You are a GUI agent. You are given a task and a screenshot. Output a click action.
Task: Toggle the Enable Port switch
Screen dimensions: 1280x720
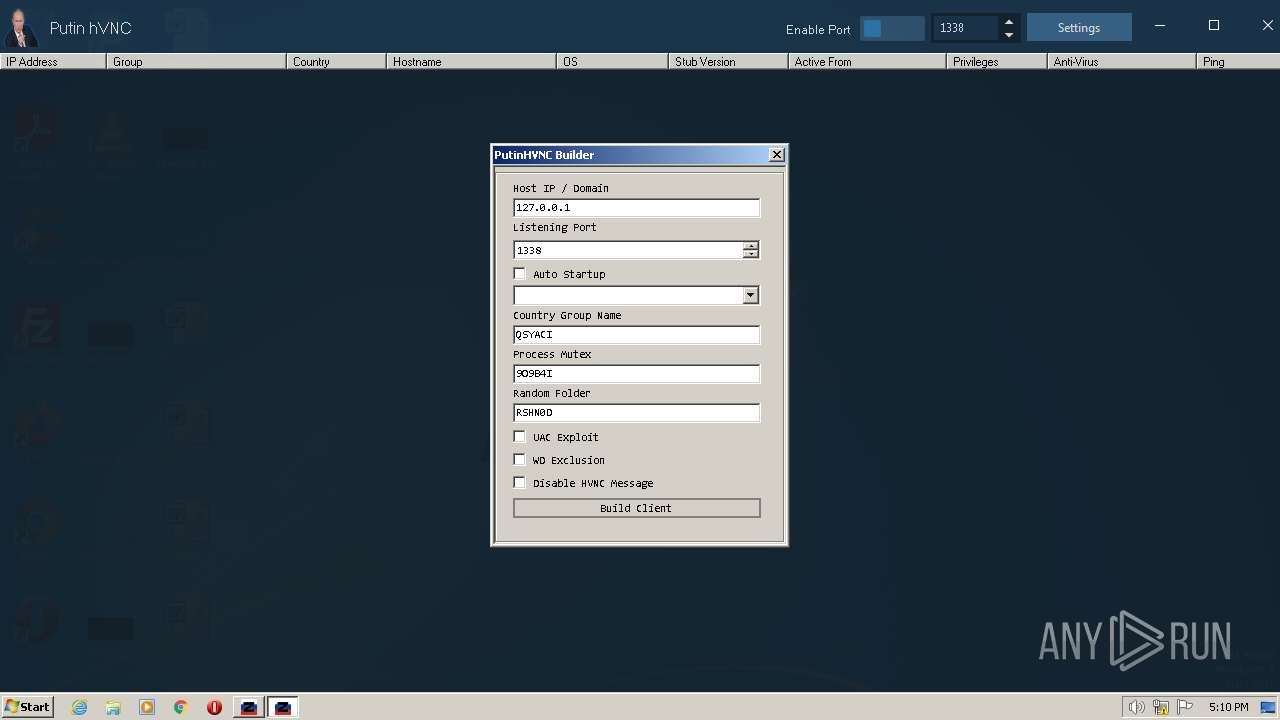tap(892, 28)
